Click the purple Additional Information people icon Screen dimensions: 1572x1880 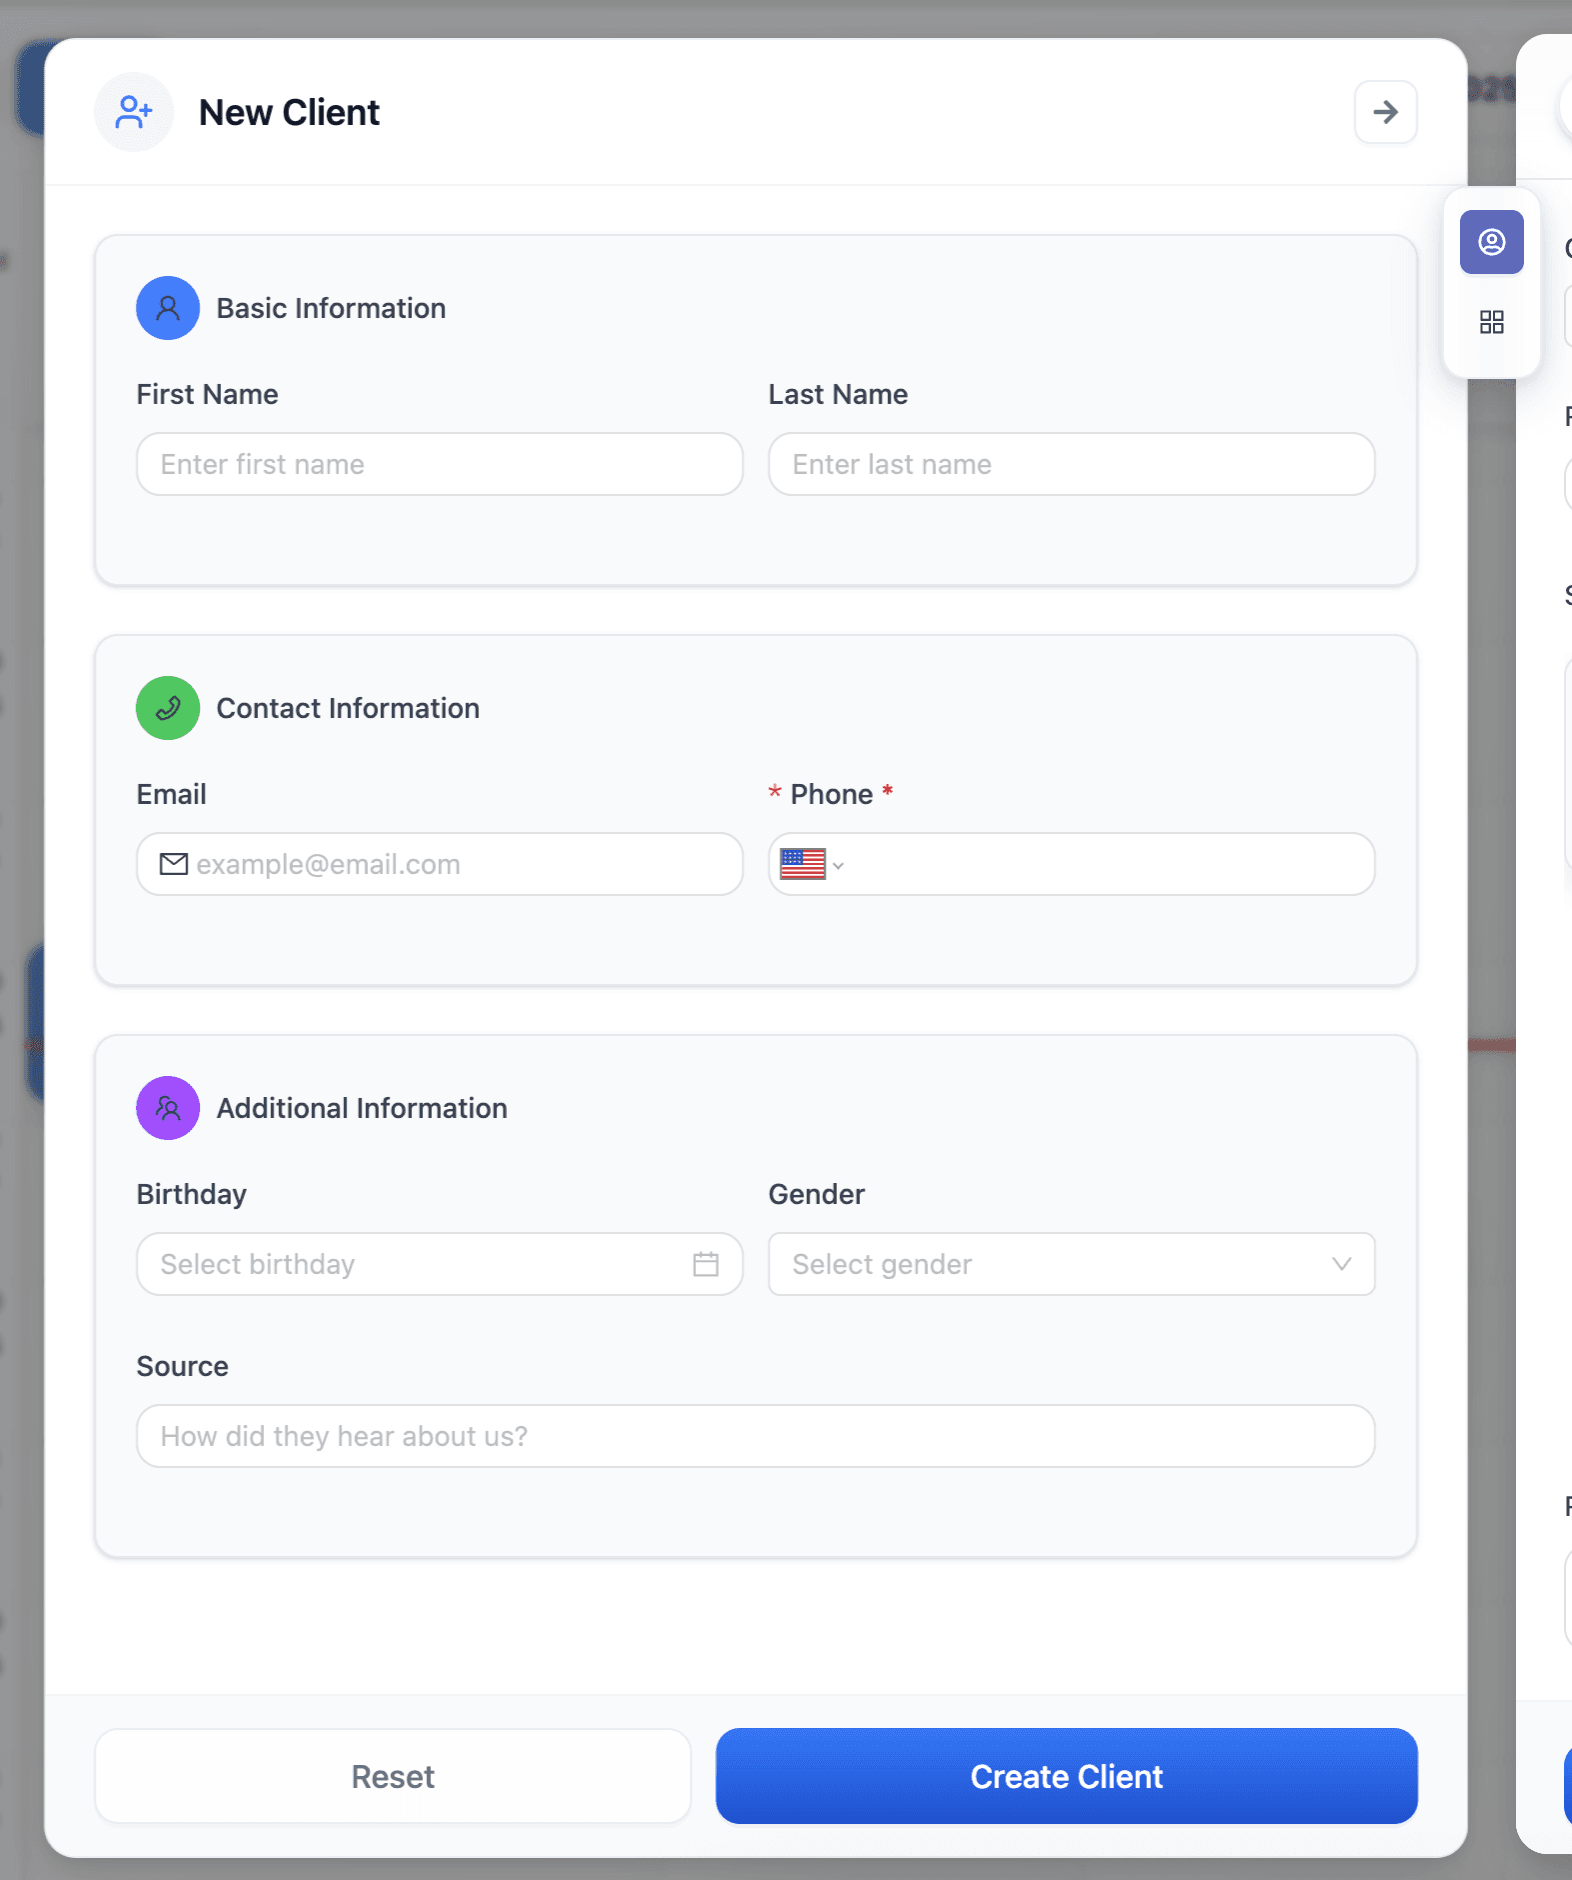[168, 1108]
